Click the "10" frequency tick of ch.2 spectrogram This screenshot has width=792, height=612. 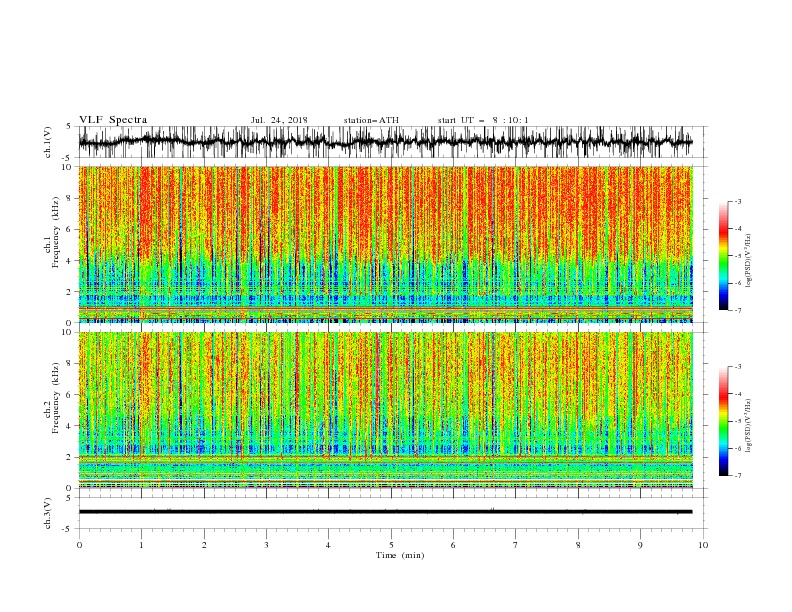(69, 332)
